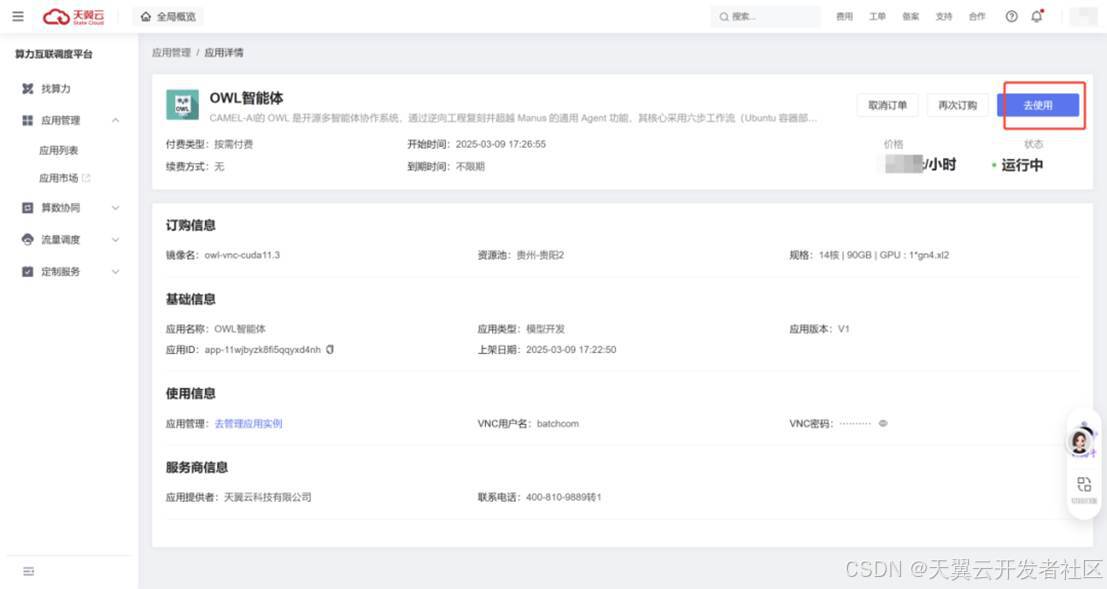The image size is (1107, 589).
Task: Open the virtual assistant avatar widget
Action: 1080,441
